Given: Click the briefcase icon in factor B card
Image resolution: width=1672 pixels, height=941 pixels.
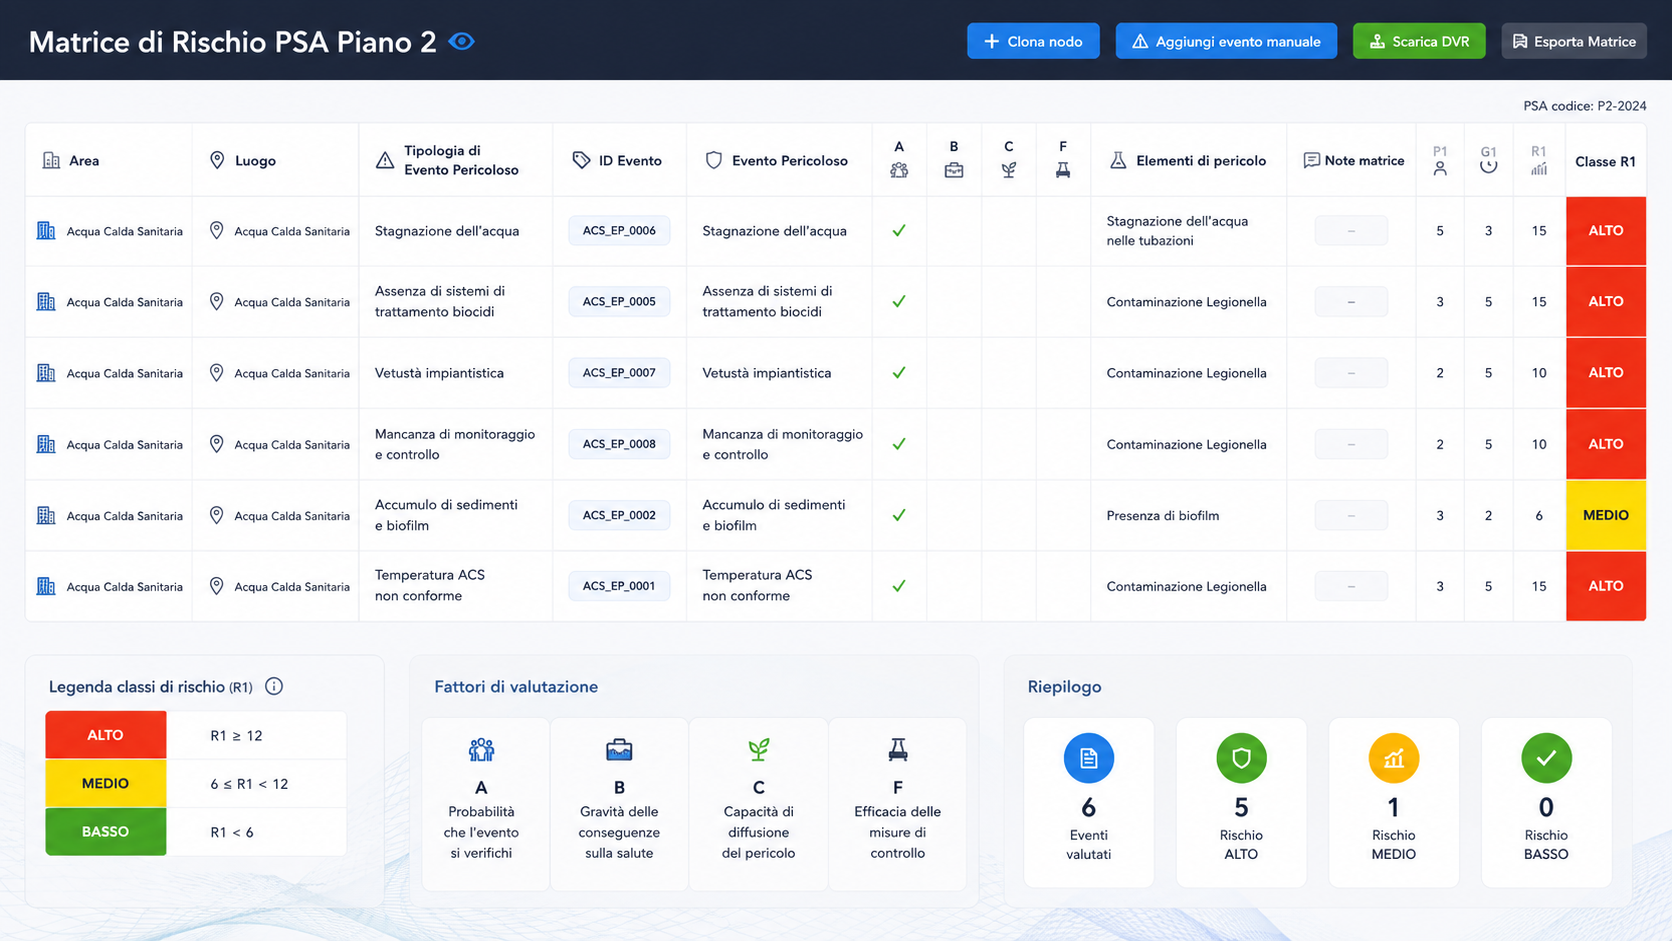Looking at the screenshot, I should (x=619, y=749).
